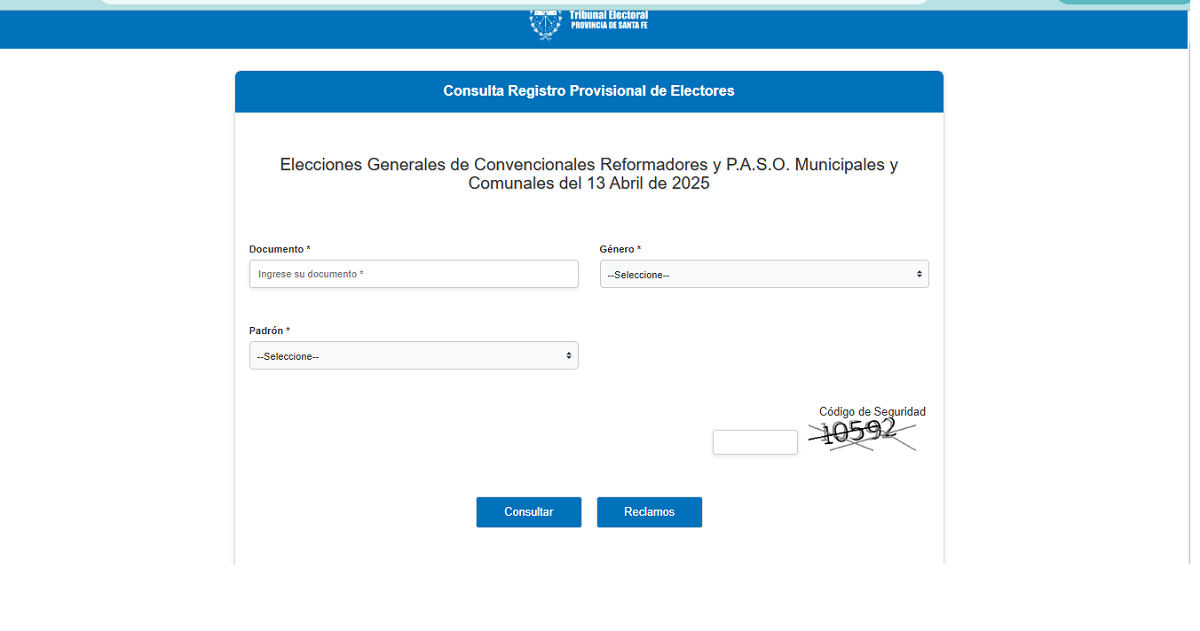Click the captcha image showing 10592
The image size is (1200, 631).
tap(861, 435)
